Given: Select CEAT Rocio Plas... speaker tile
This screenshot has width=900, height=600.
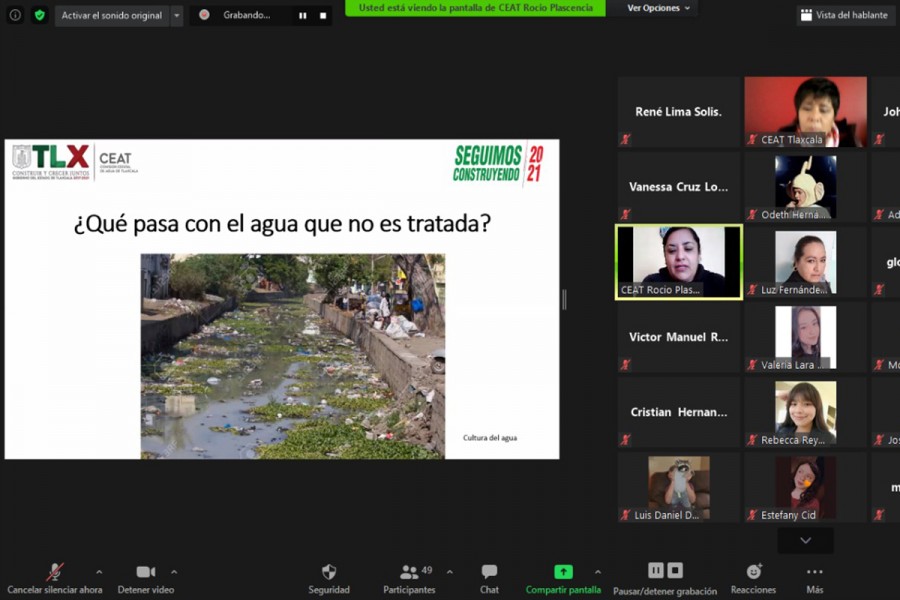Looking at the screenshot, I should click(678, 262).
